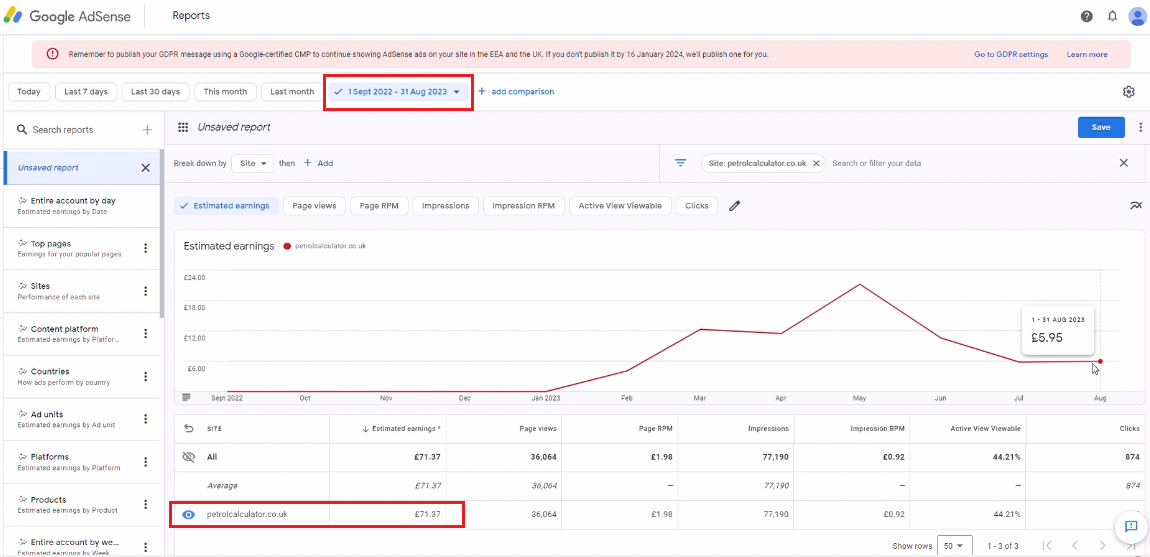Open Go to GDPR settings link
1150x557 pixels.
[x=1011, y=54]
